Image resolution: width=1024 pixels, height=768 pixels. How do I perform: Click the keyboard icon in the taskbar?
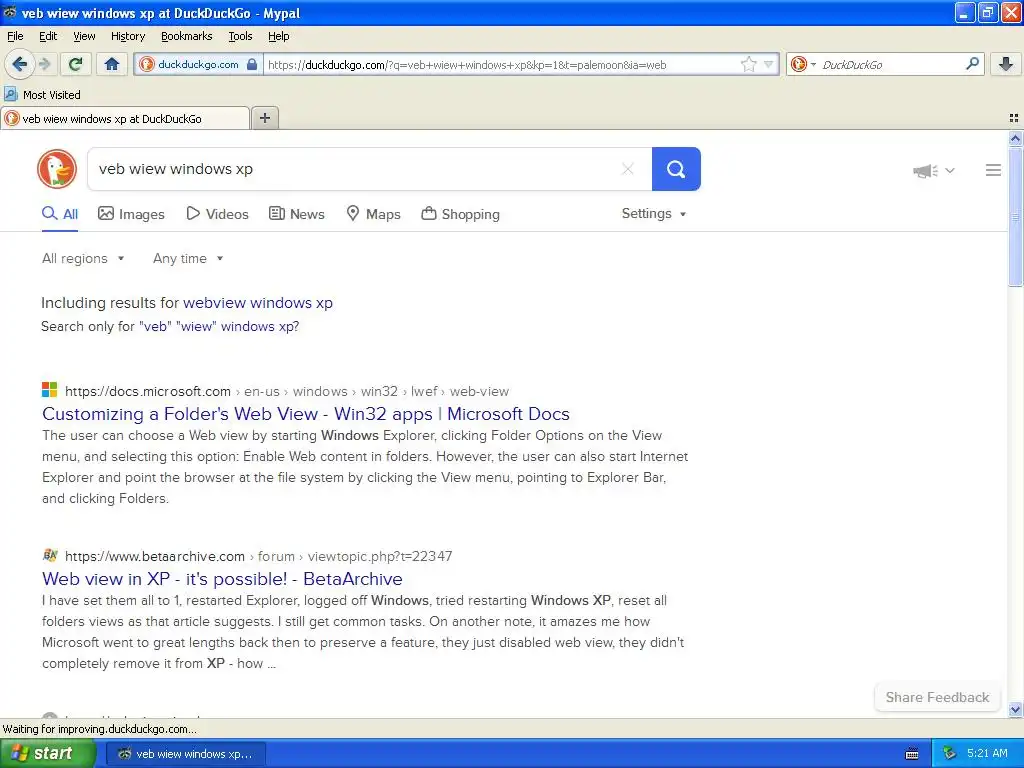tap(912, 754)
